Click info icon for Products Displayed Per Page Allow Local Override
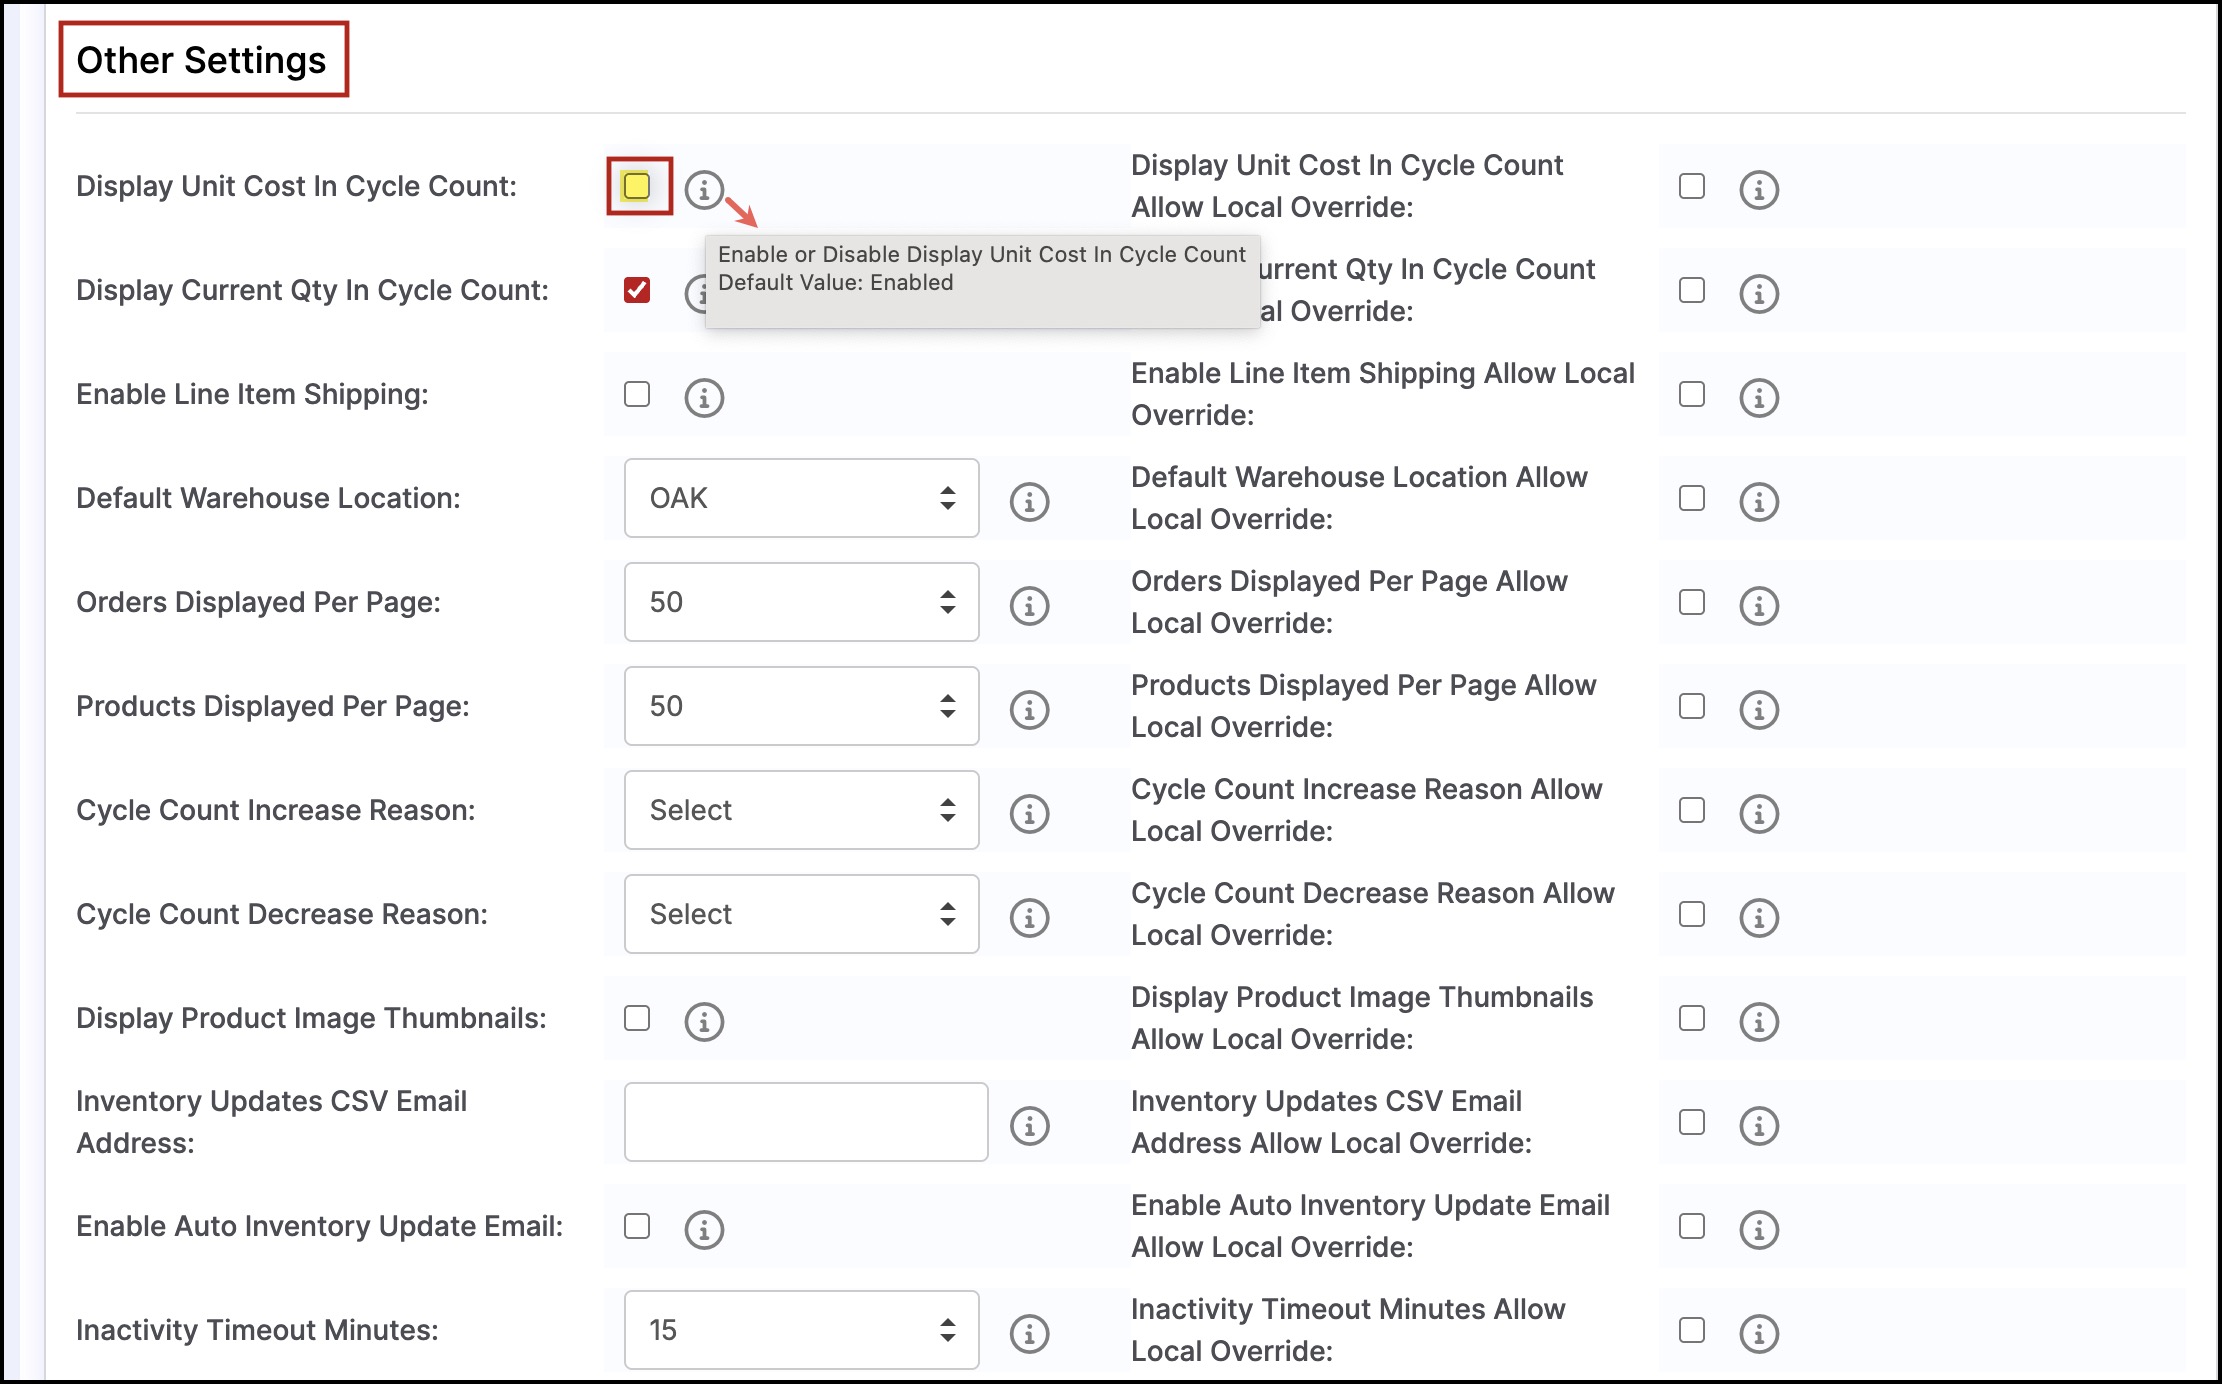This screenshot has width=2222, height=1384. pos(1758,709)
